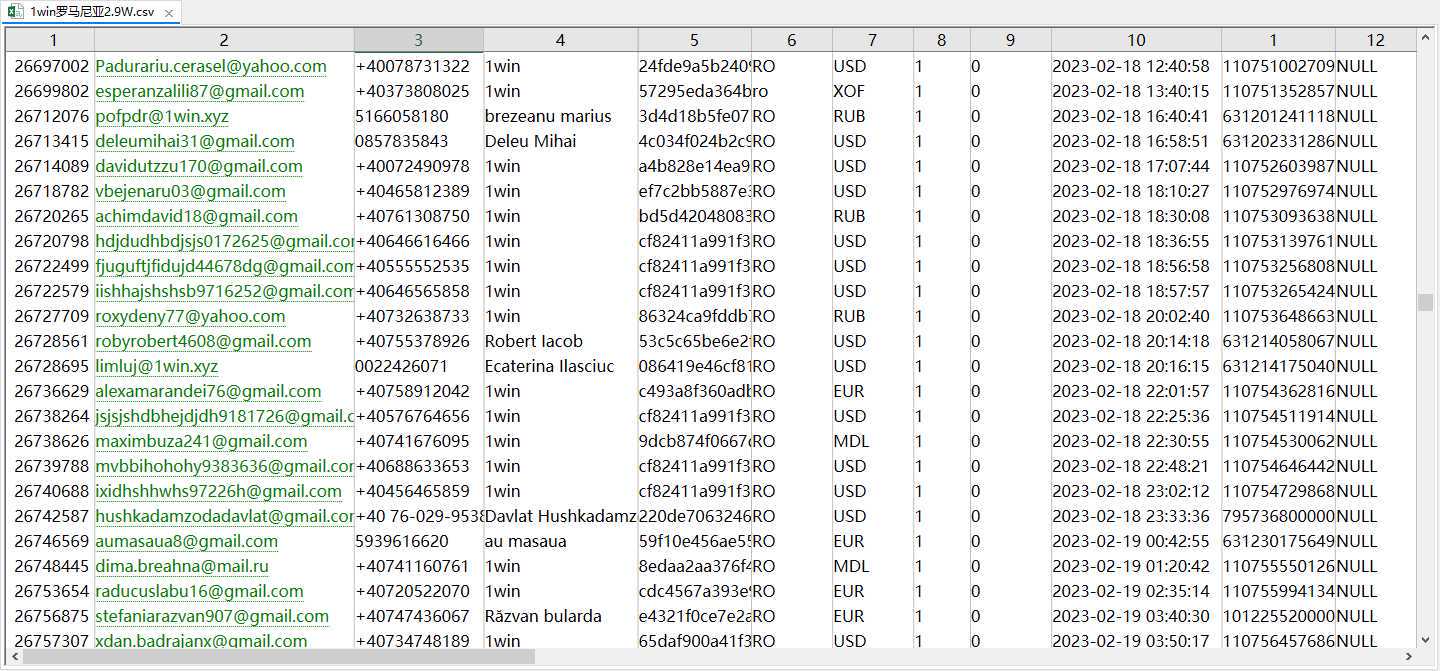
Task: Select column header 2
Action: 224,40
